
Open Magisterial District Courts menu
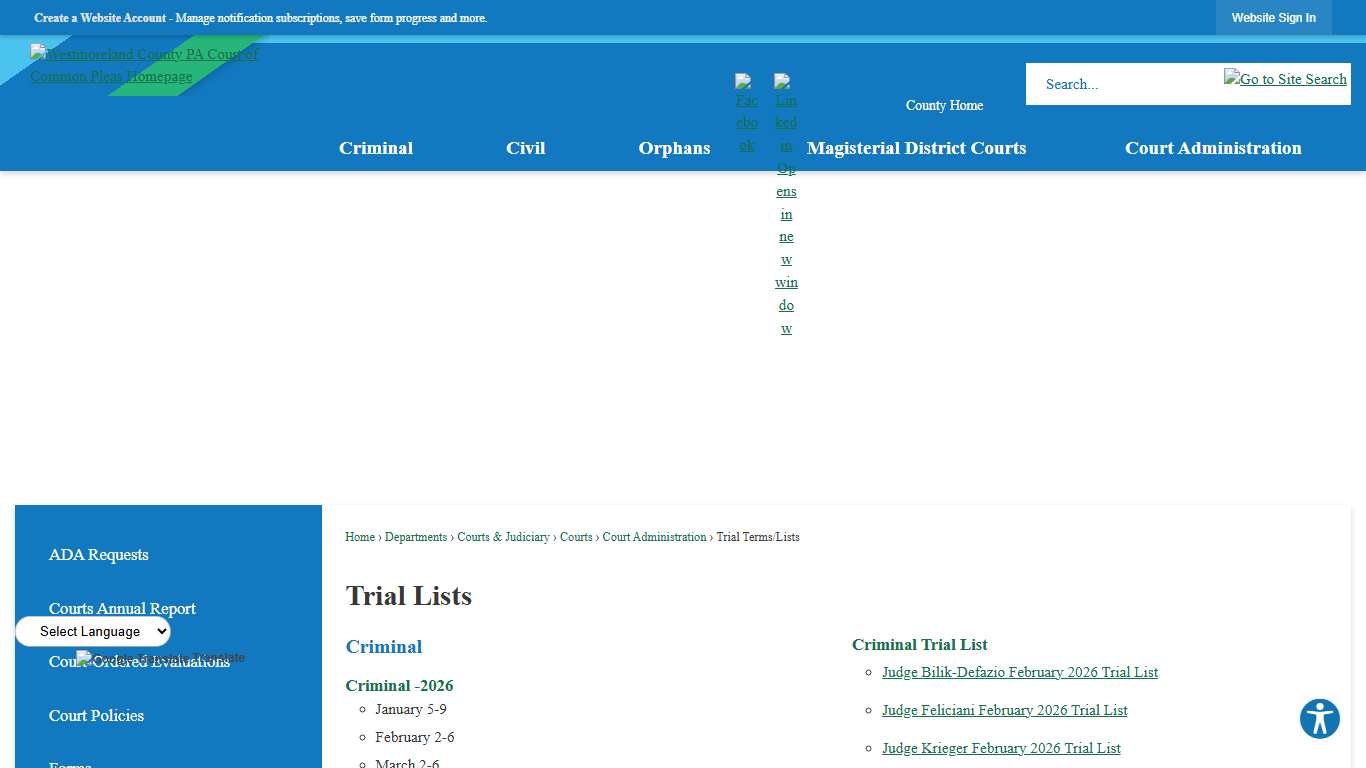916,148
